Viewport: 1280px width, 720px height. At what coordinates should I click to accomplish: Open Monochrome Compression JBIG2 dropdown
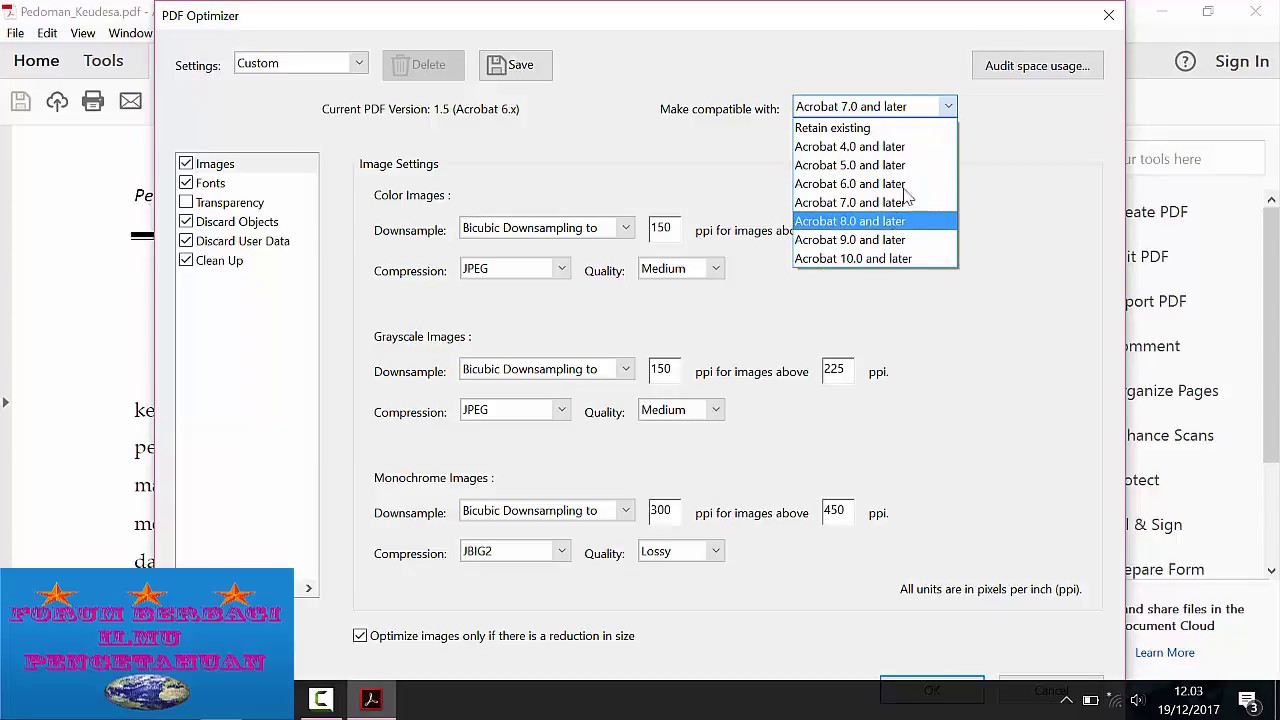click(515, 551)
